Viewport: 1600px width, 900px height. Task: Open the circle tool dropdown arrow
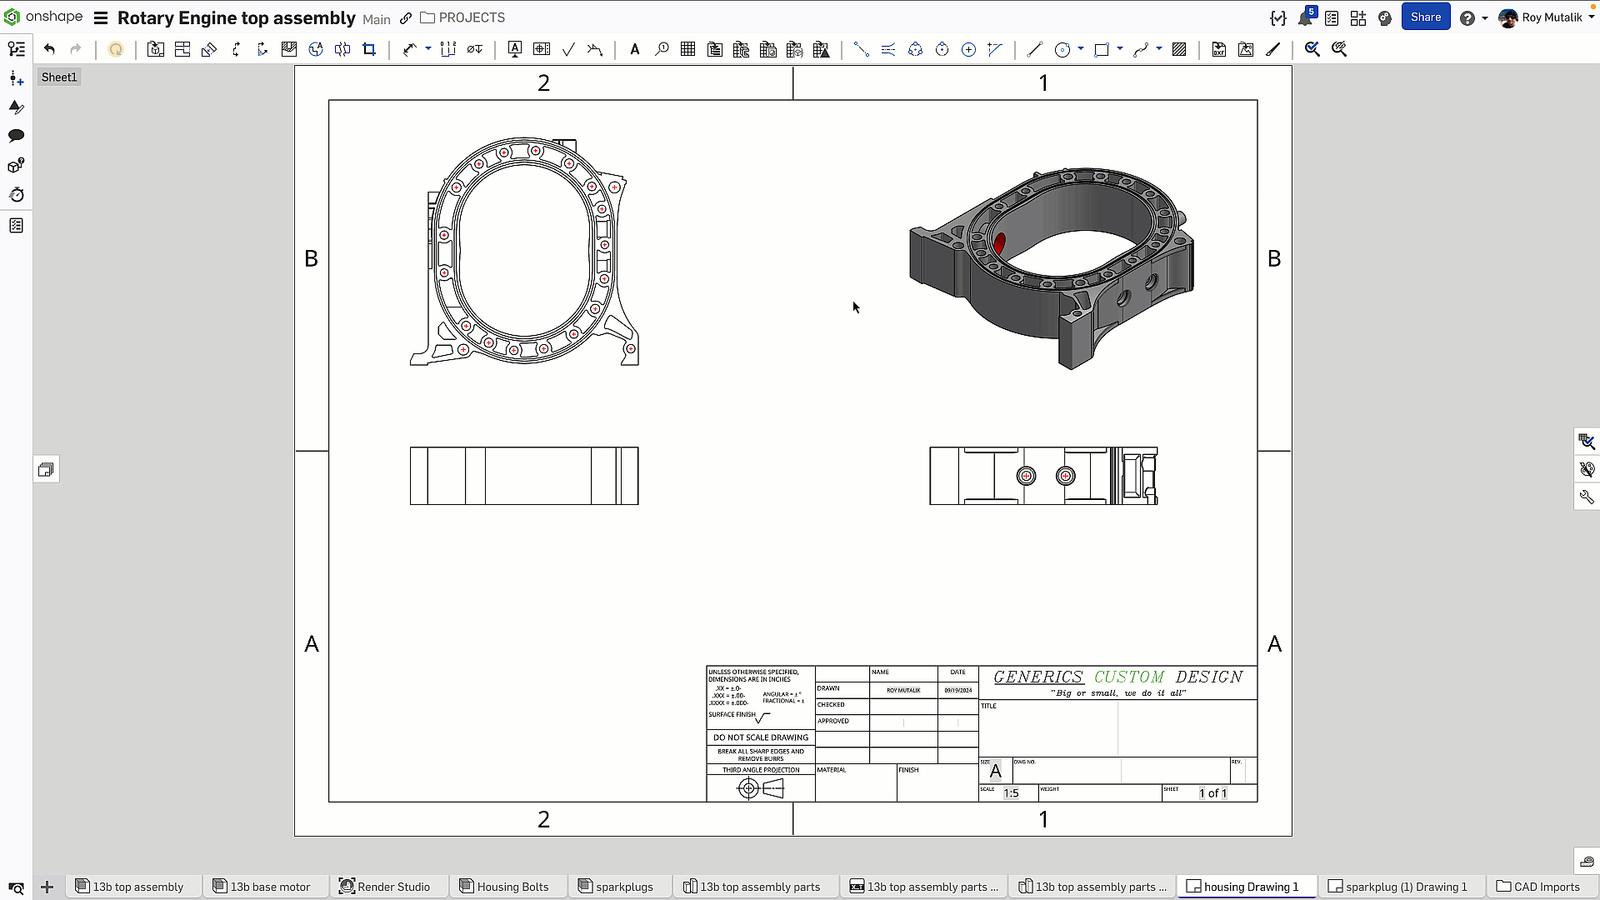point(1081,49)
